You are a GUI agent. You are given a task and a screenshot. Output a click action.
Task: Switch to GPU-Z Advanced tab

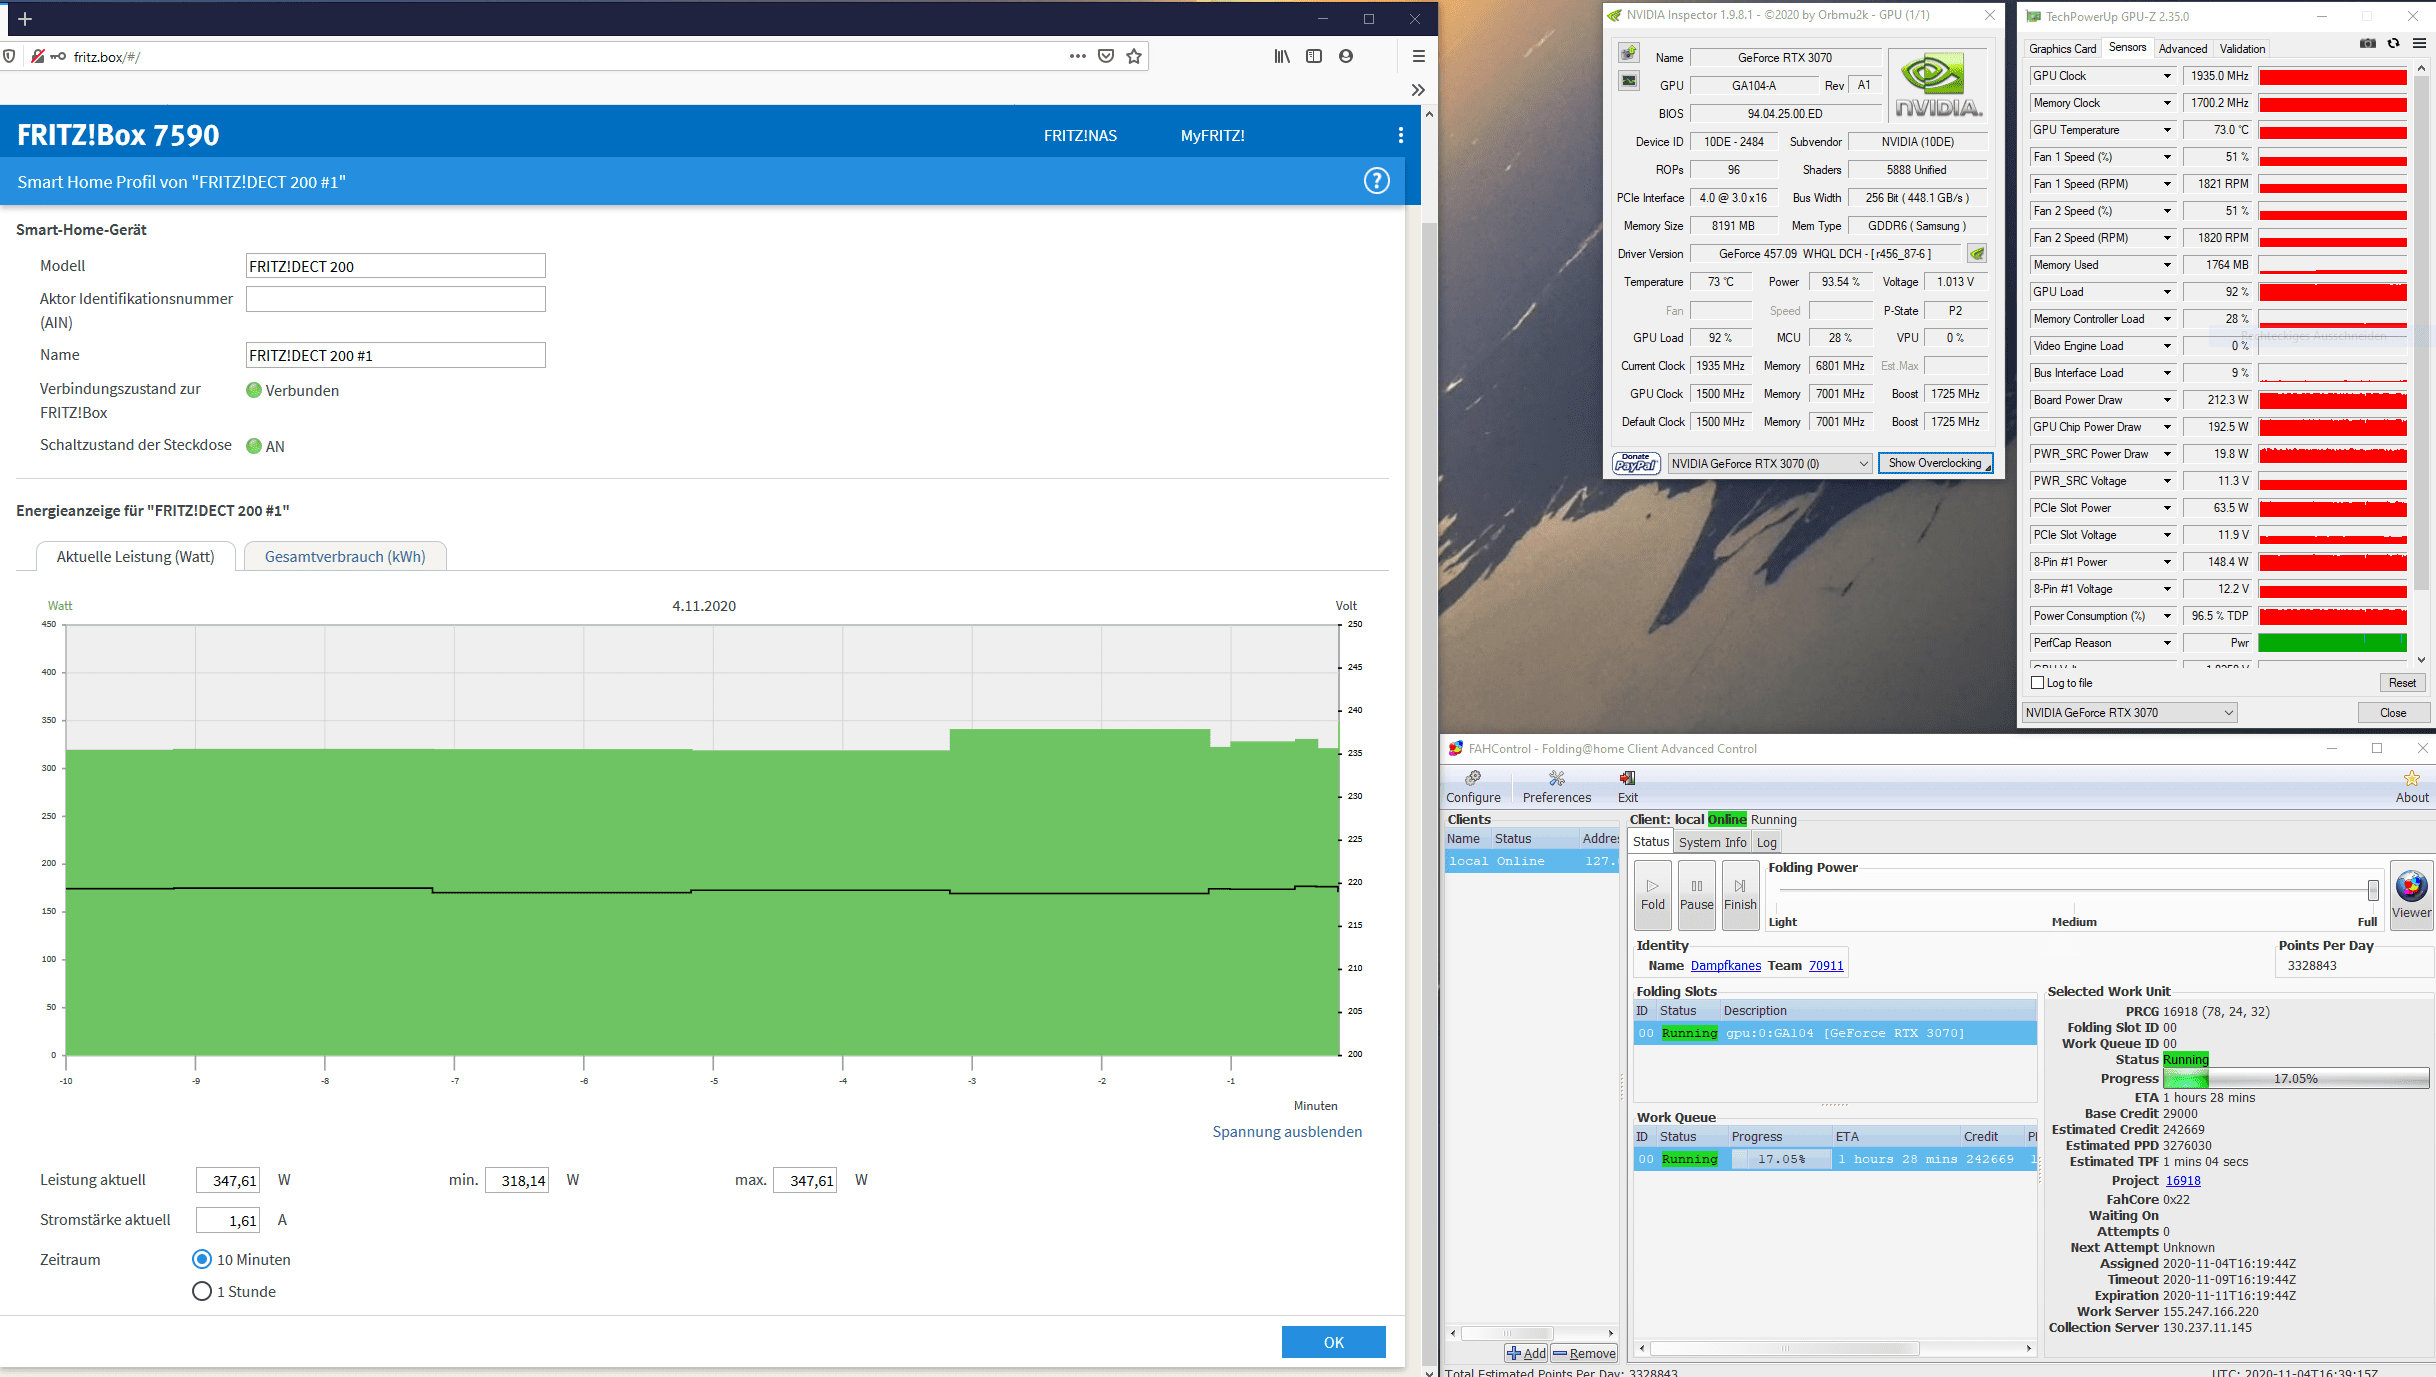[x=2182, y=48]
